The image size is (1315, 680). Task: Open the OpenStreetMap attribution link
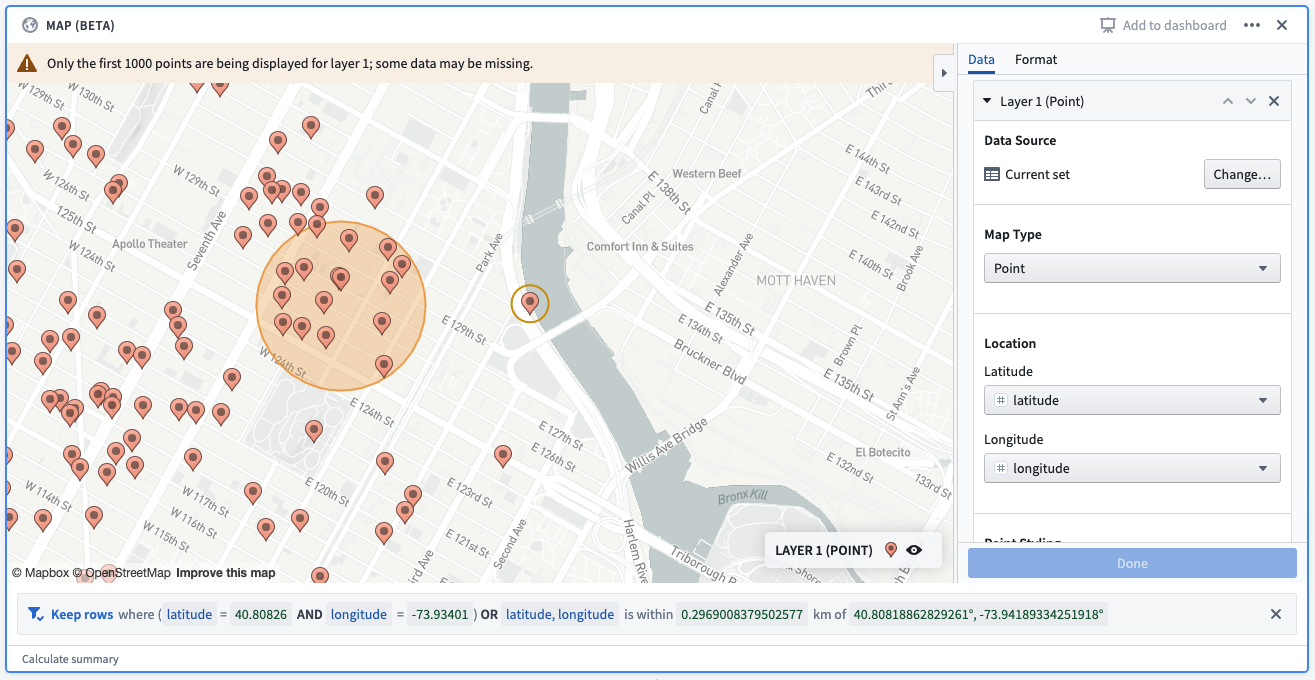(x=122, y=573)
